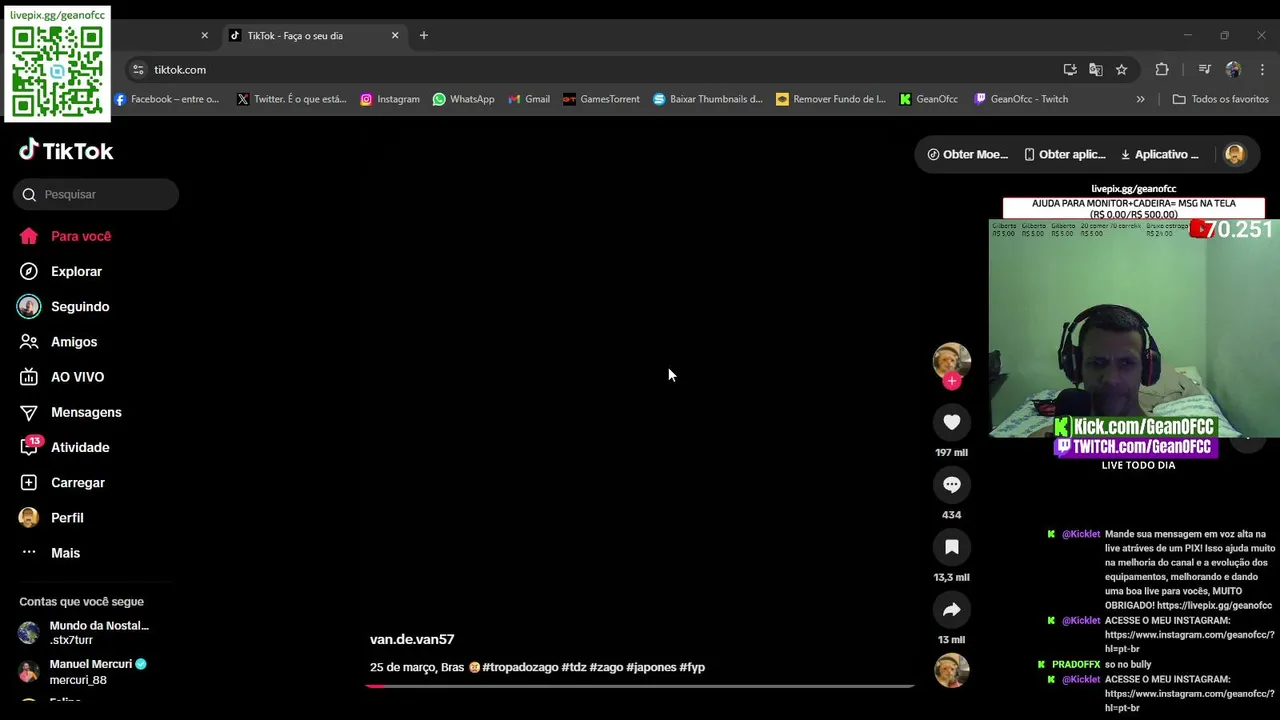The image size is (1280, 720).
Task: Click hashtag #japones
Action: [651, 667]
